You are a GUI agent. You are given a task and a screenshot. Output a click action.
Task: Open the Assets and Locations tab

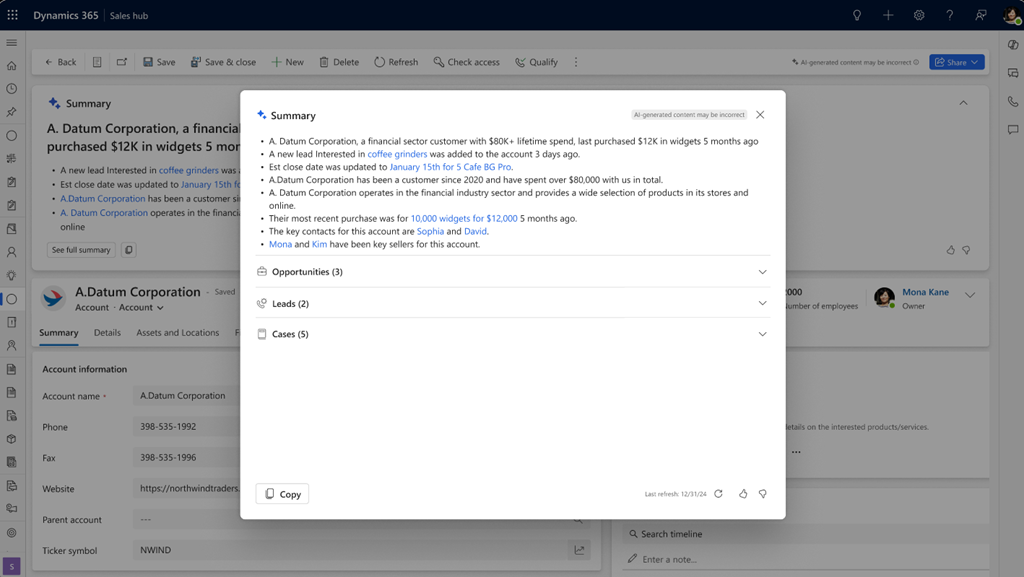(x=178, y=332)
